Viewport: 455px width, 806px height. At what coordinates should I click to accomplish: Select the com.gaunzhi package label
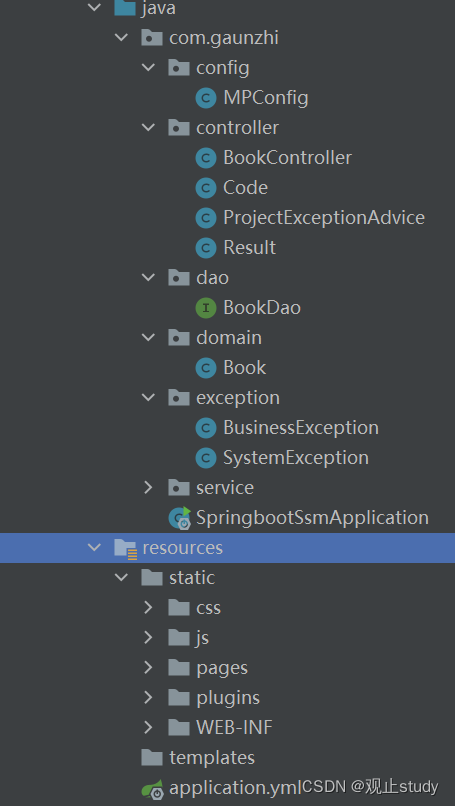[x=224, y=38]
